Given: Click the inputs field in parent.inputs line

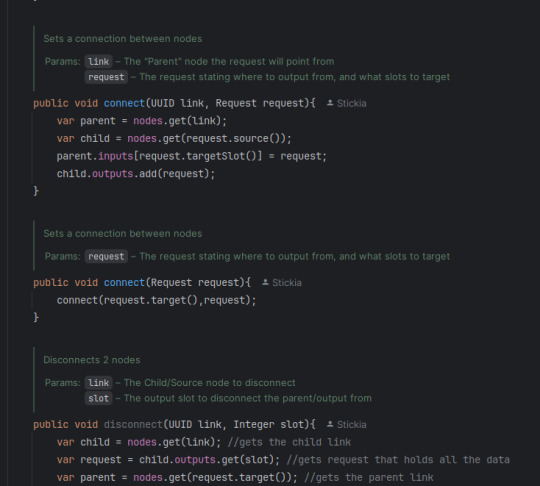Looking at the screenshot, I should click(x=116, y=156).
